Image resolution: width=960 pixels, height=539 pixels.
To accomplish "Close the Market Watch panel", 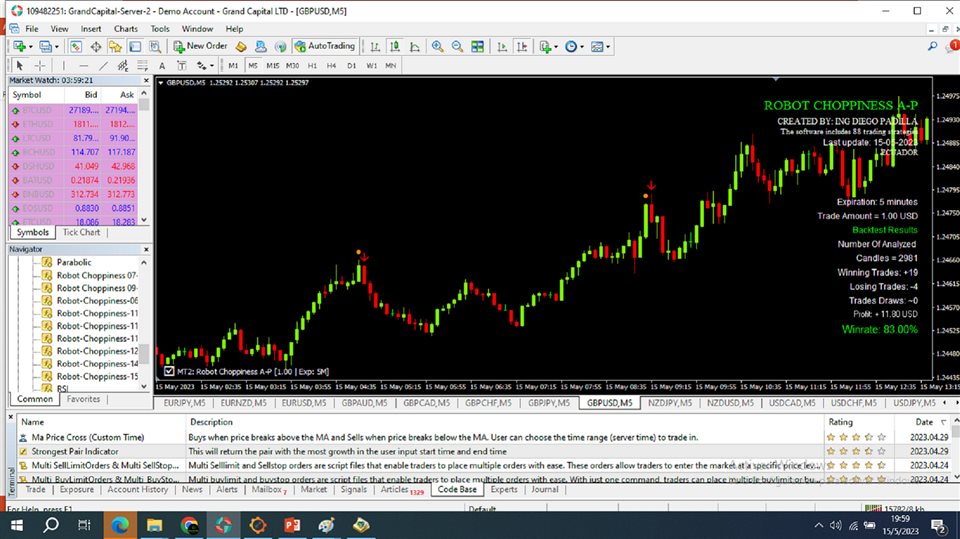I will point(146,80).
